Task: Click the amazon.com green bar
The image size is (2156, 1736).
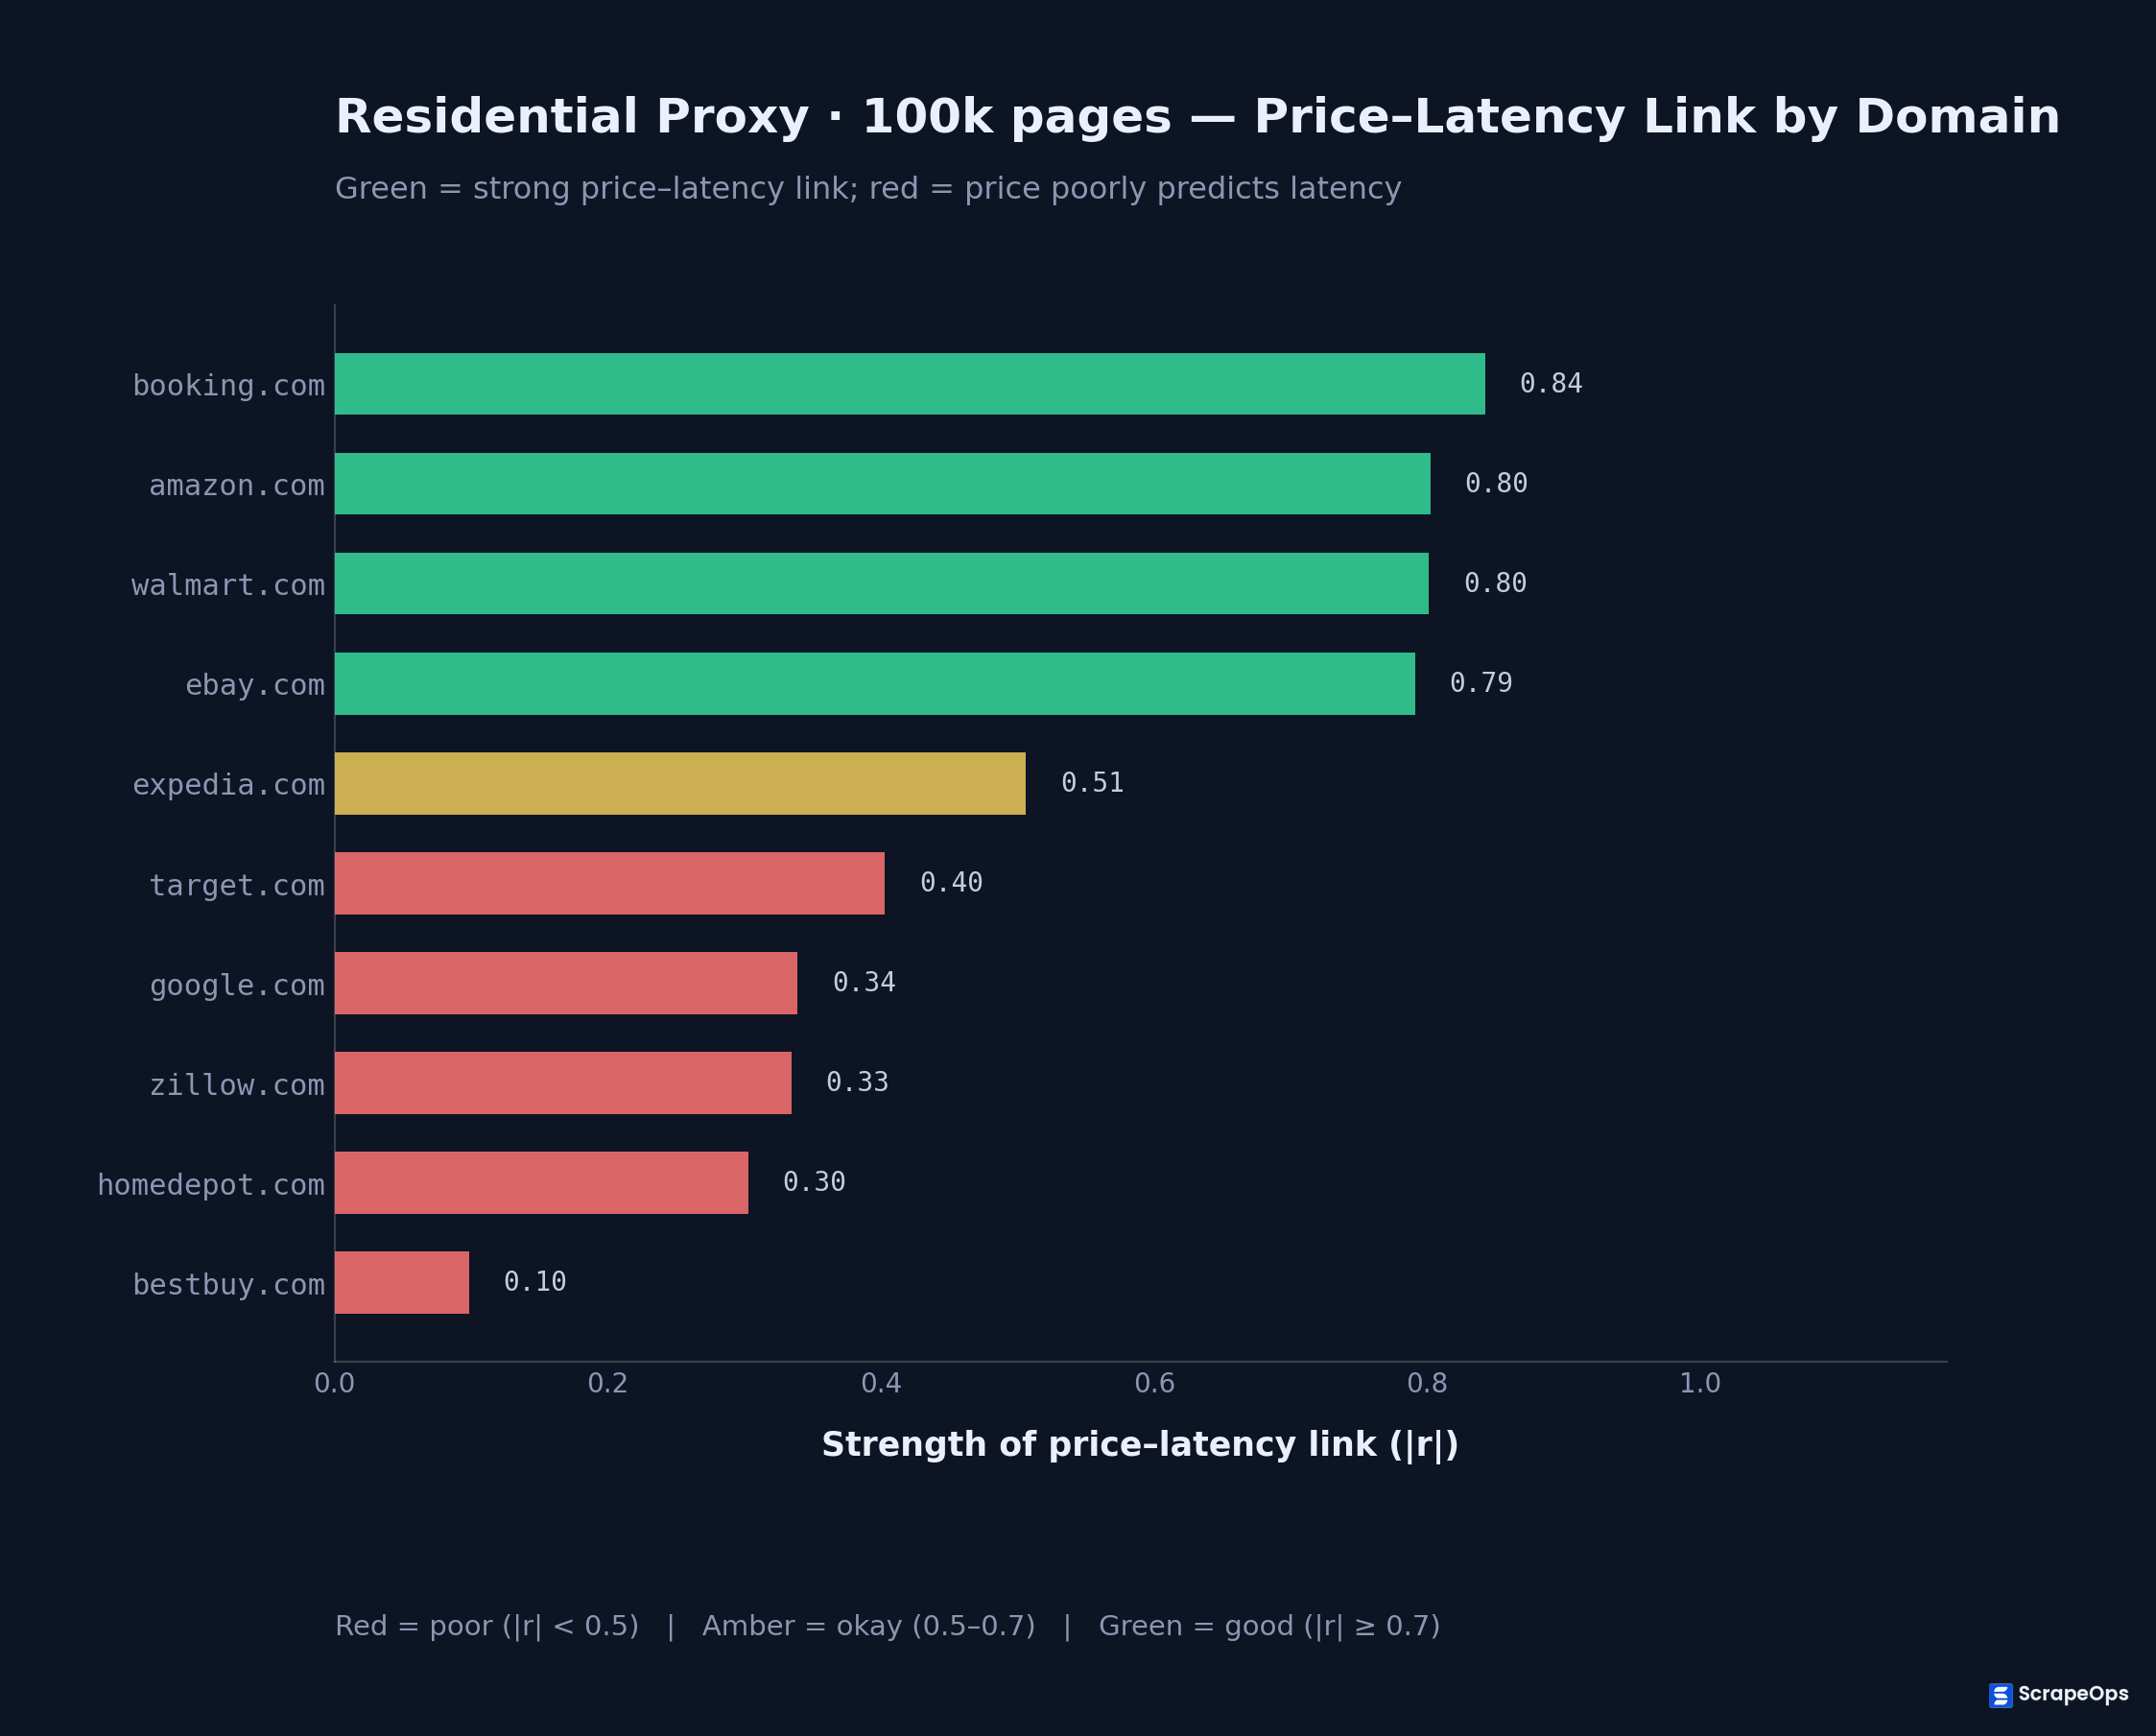Action: 883,484
